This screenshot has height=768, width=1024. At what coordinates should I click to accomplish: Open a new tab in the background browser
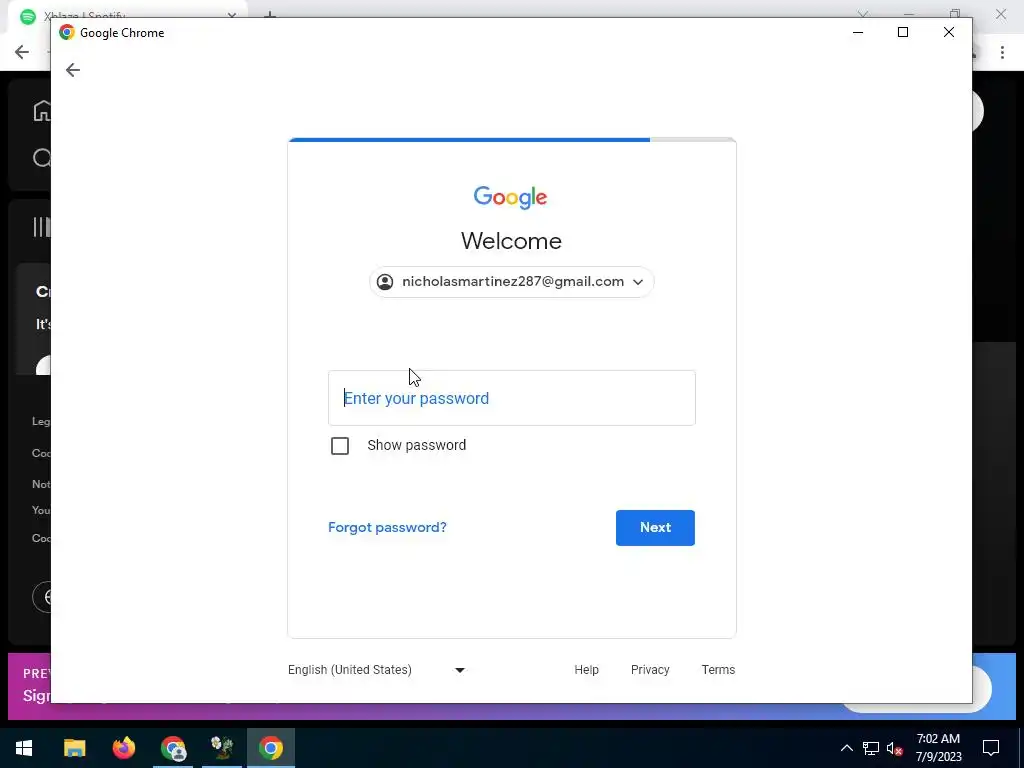coord(270,14)
